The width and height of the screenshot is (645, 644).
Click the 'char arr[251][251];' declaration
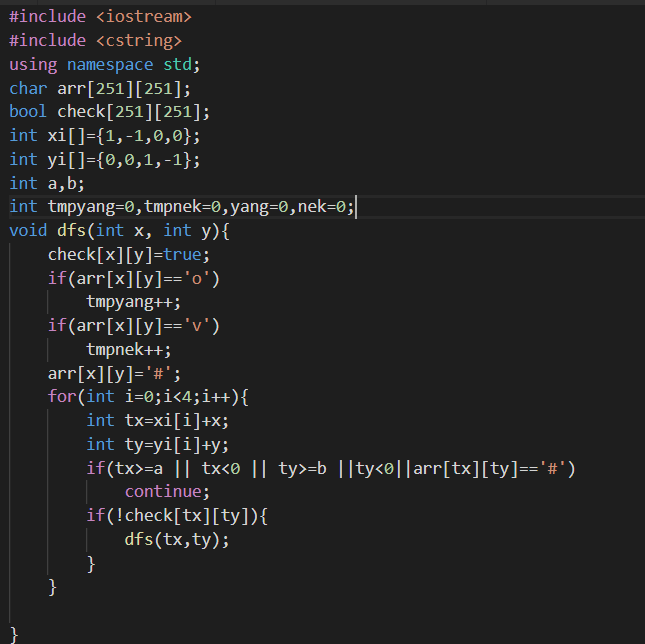100,88
